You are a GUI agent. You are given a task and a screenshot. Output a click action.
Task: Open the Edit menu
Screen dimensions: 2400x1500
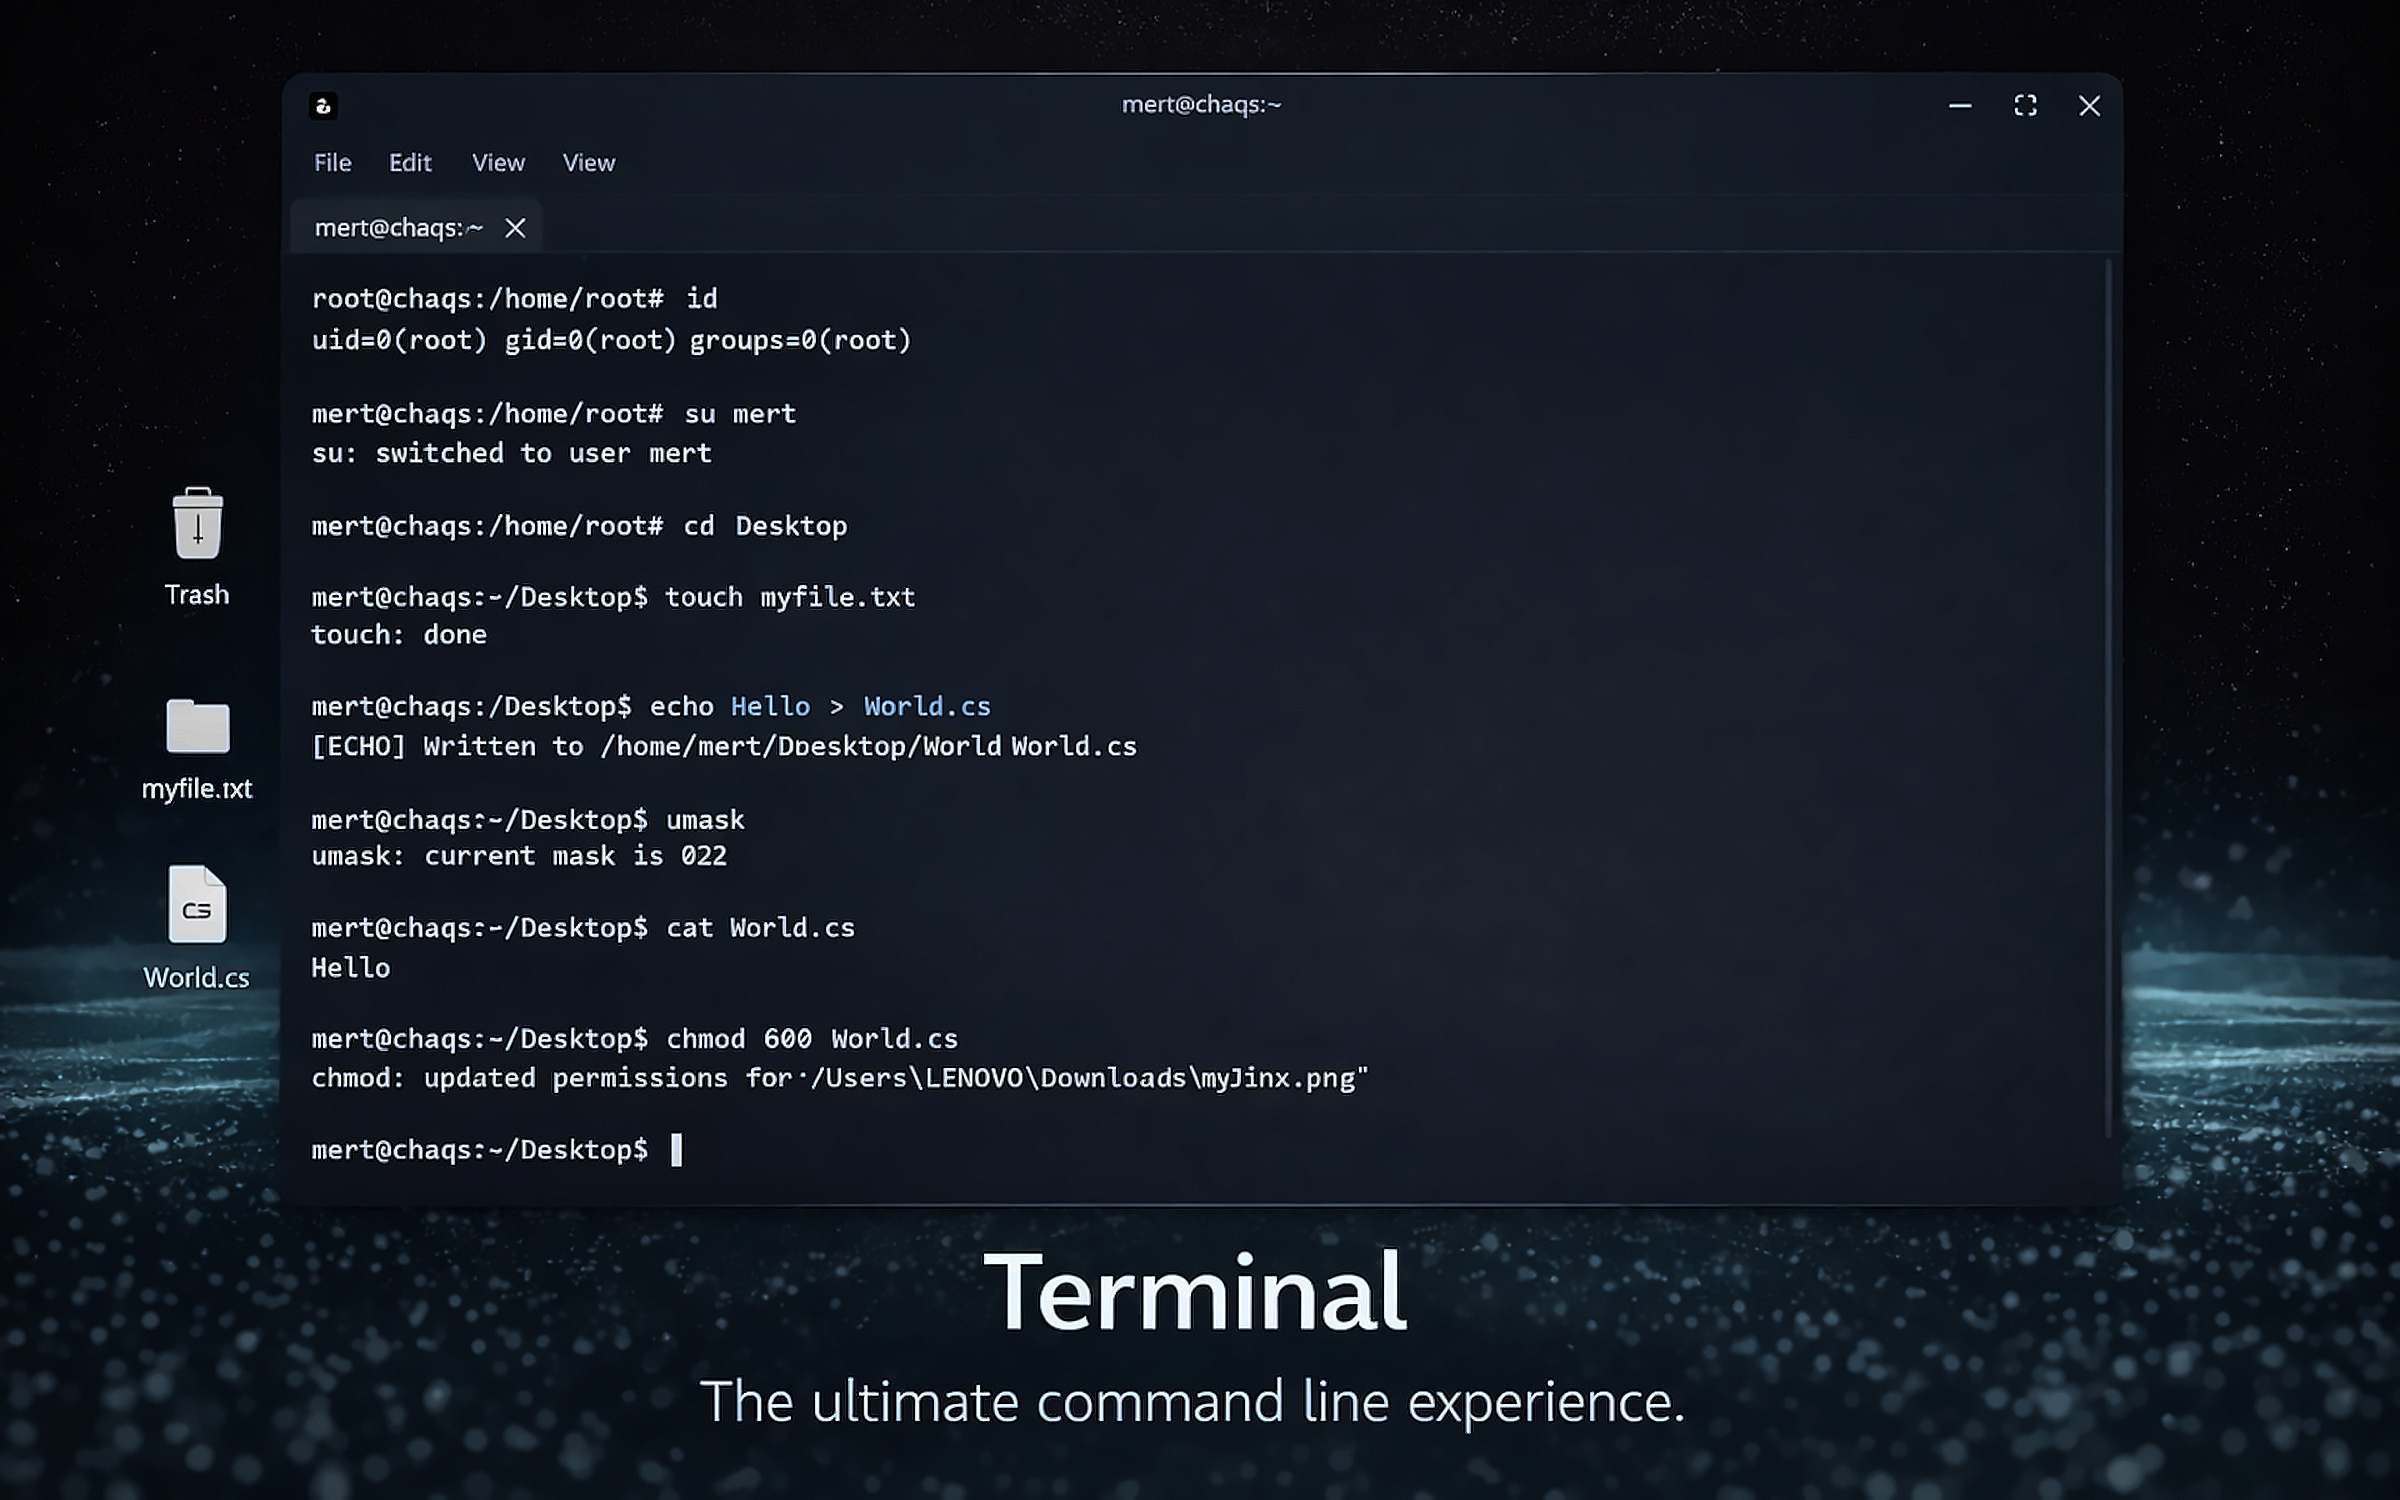410,163
